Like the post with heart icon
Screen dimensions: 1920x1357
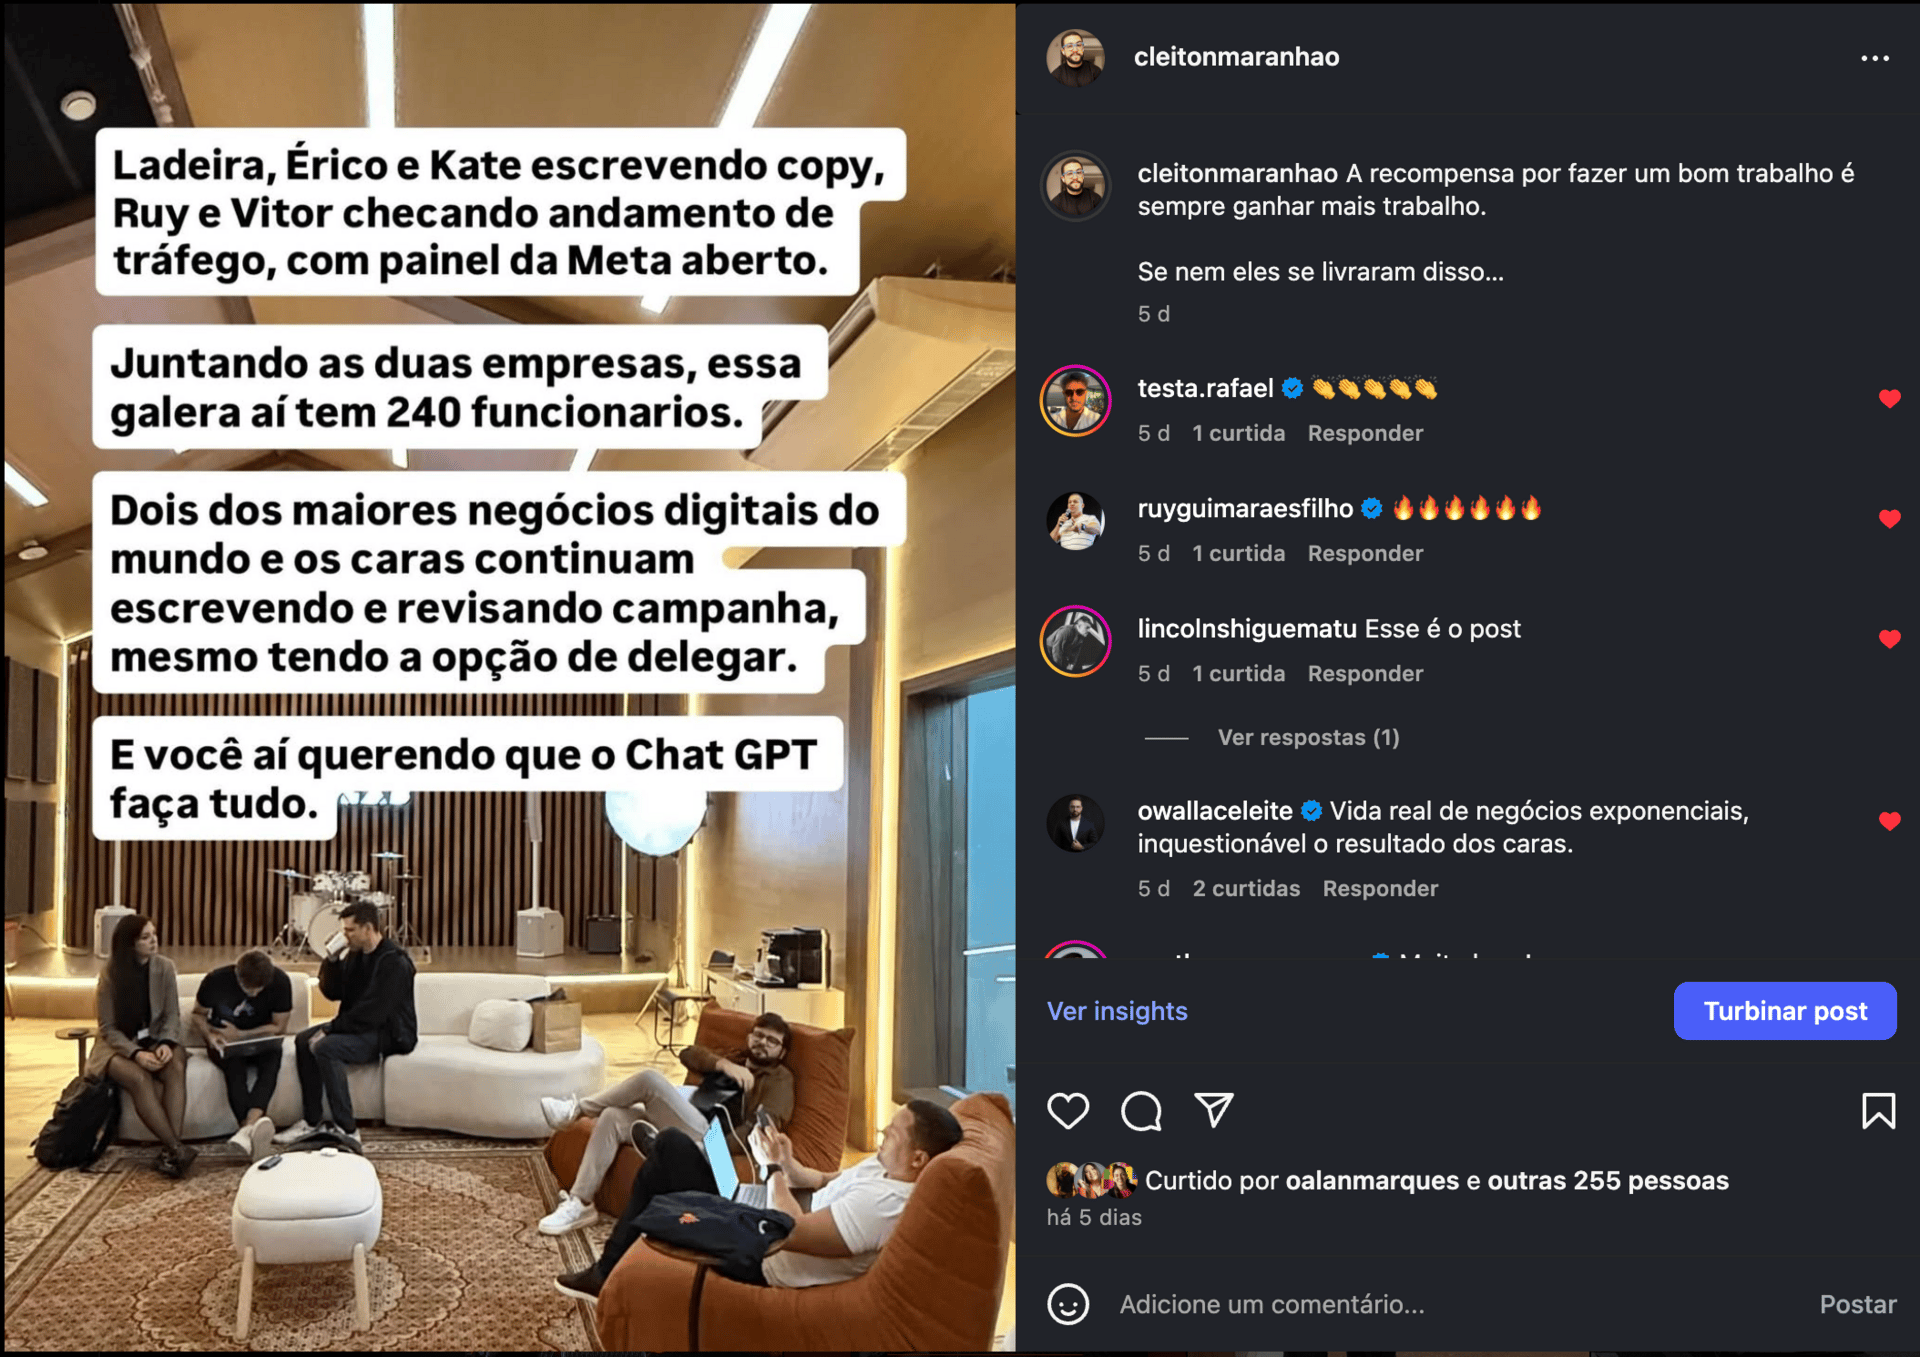pos(1068,1110)
